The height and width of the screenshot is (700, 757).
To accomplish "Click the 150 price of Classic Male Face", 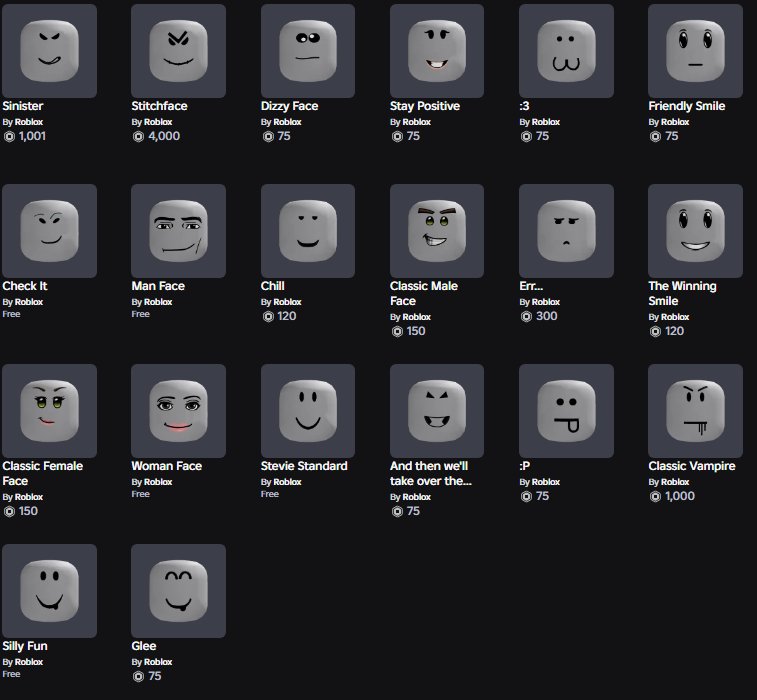I will click(x=416, y=331).
